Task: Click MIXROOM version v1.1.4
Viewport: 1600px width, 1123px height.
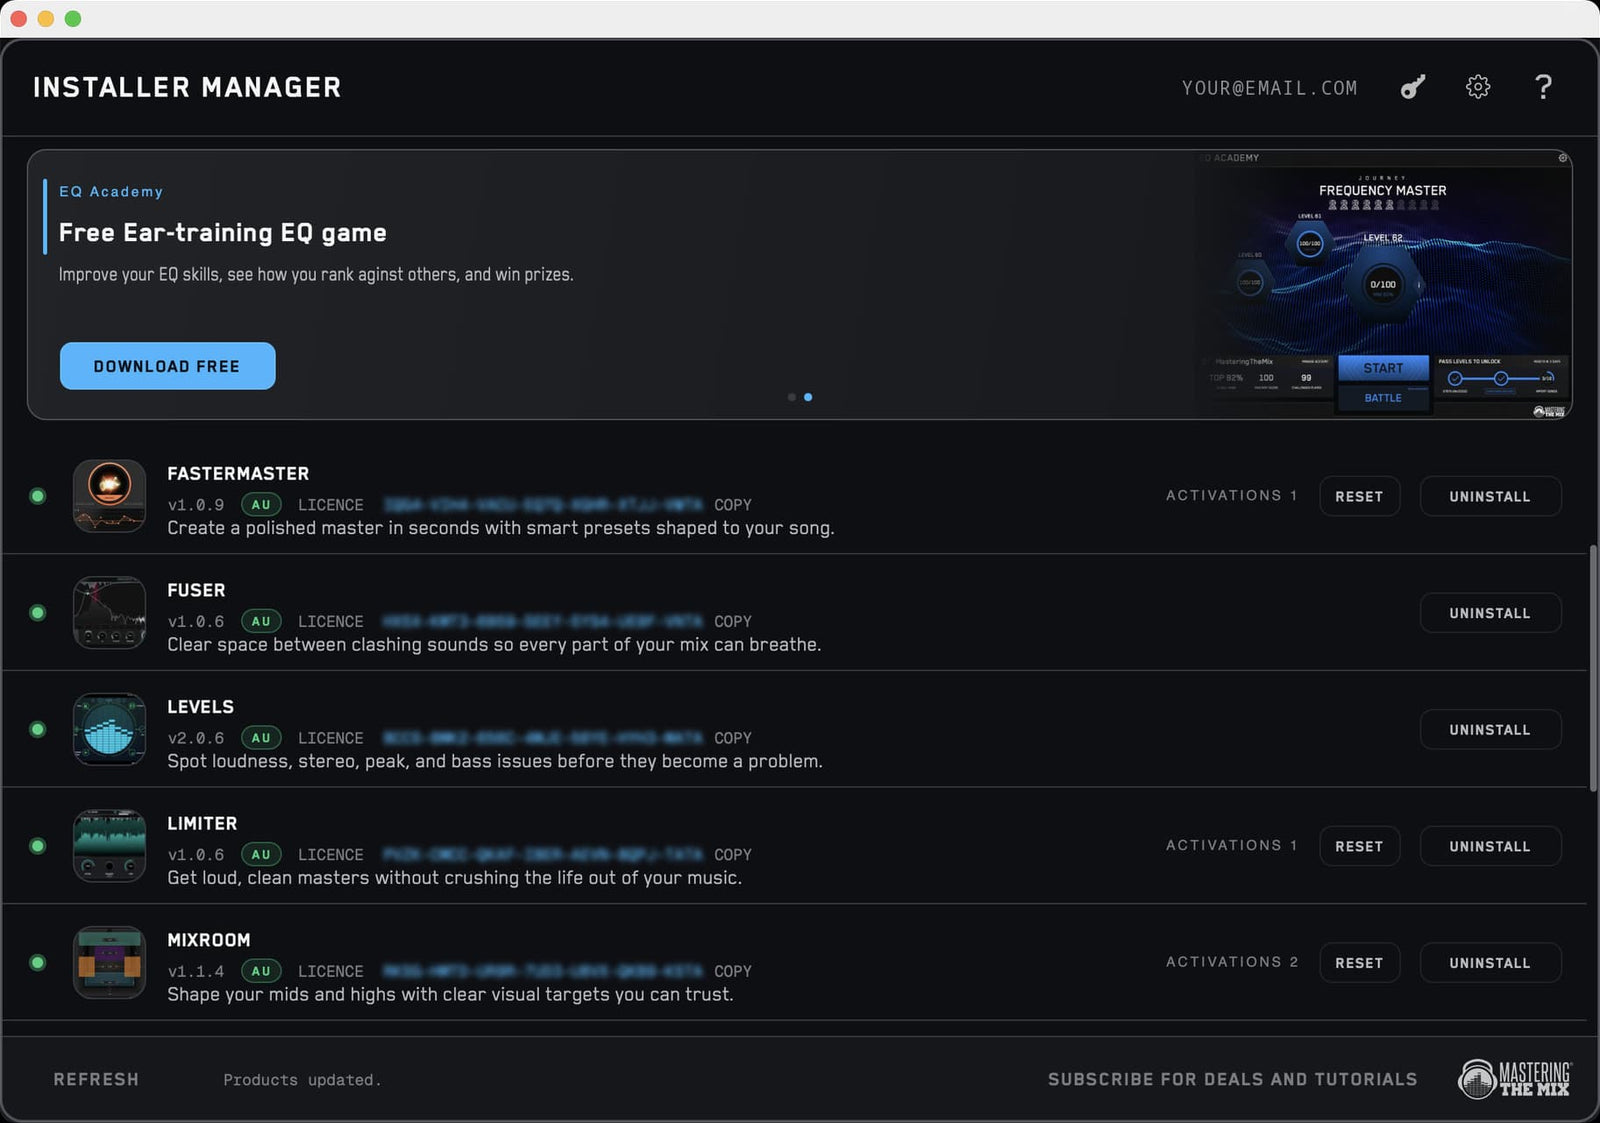Action: (x=196, y=971)
